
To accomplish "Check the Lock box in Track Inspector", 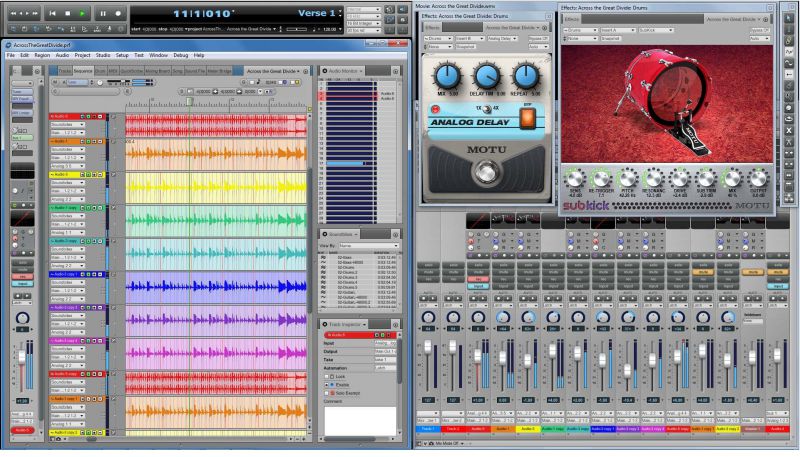I will tap(327, 376).
